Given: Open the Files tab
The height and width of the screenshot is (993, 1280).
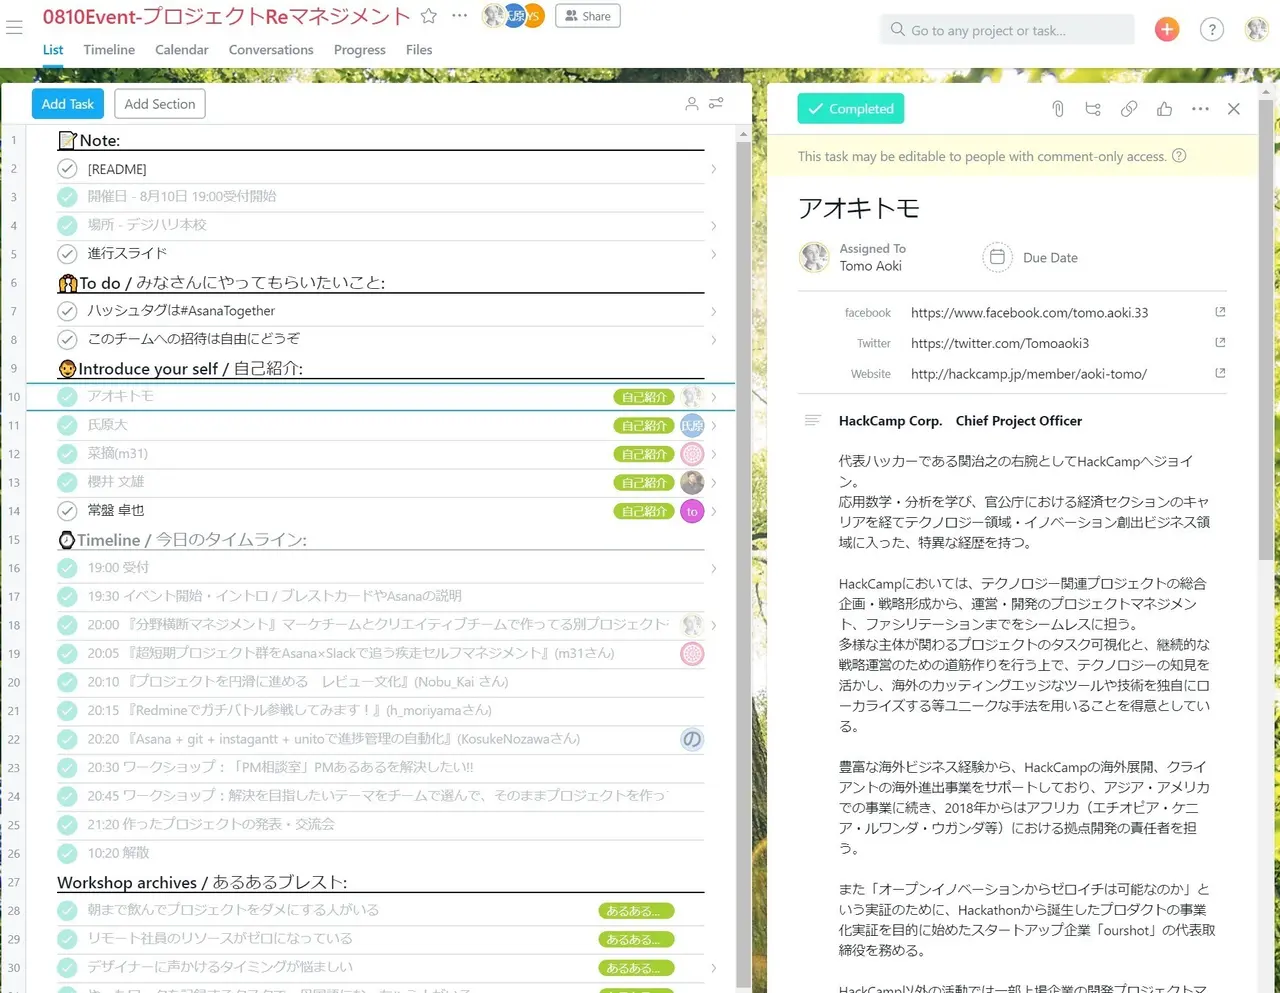Looking at the screenshot, I should pos(419,50).
